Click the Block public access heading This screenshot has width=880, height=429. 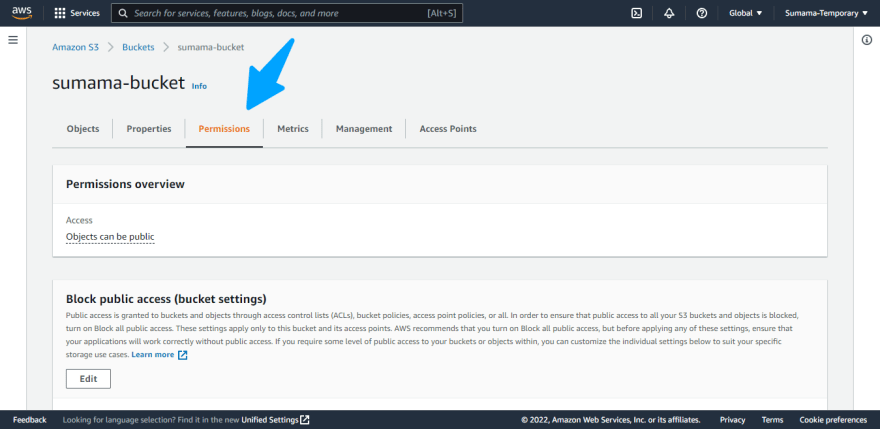(x=166, y=298)
